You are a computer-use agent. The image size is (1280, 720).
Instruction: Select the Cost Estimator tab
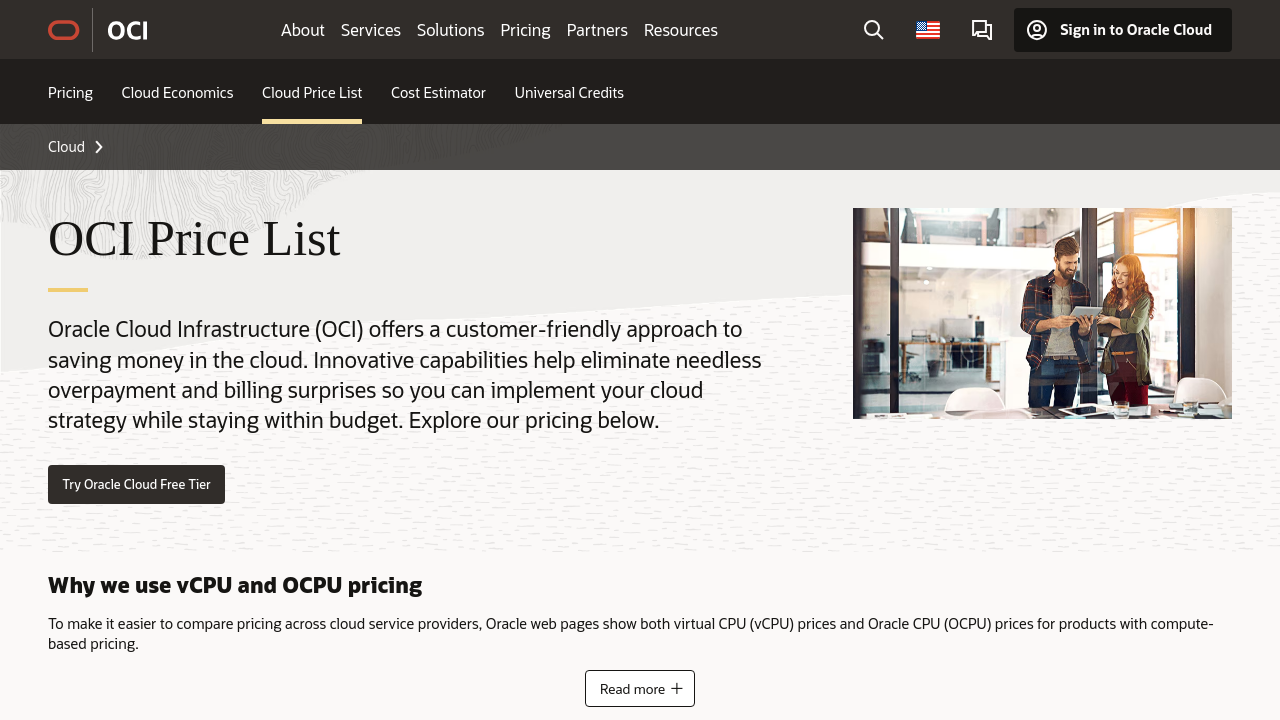point(438,92)
